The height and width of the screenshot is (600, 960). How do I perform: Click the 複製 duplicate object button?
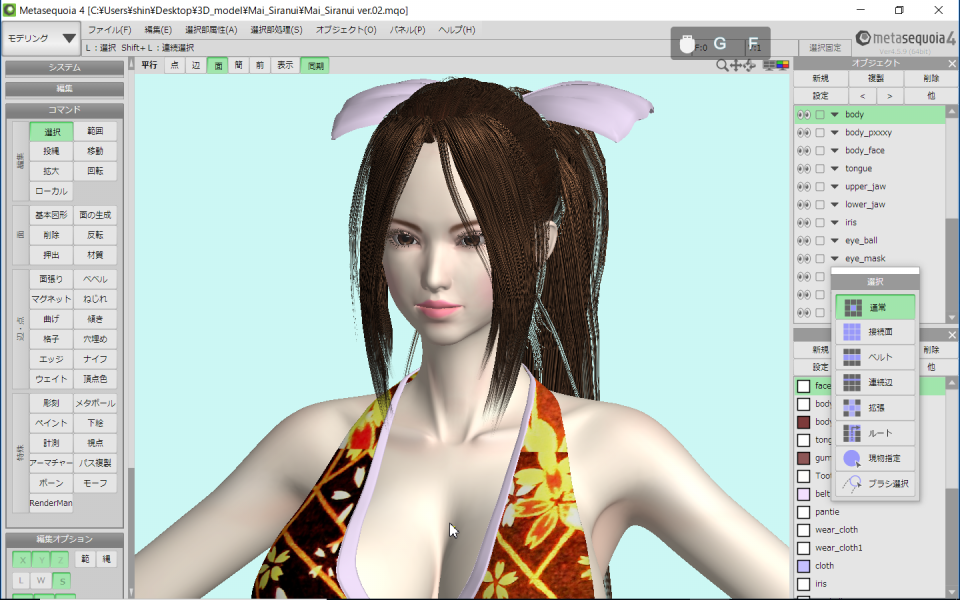coord(876,78)
